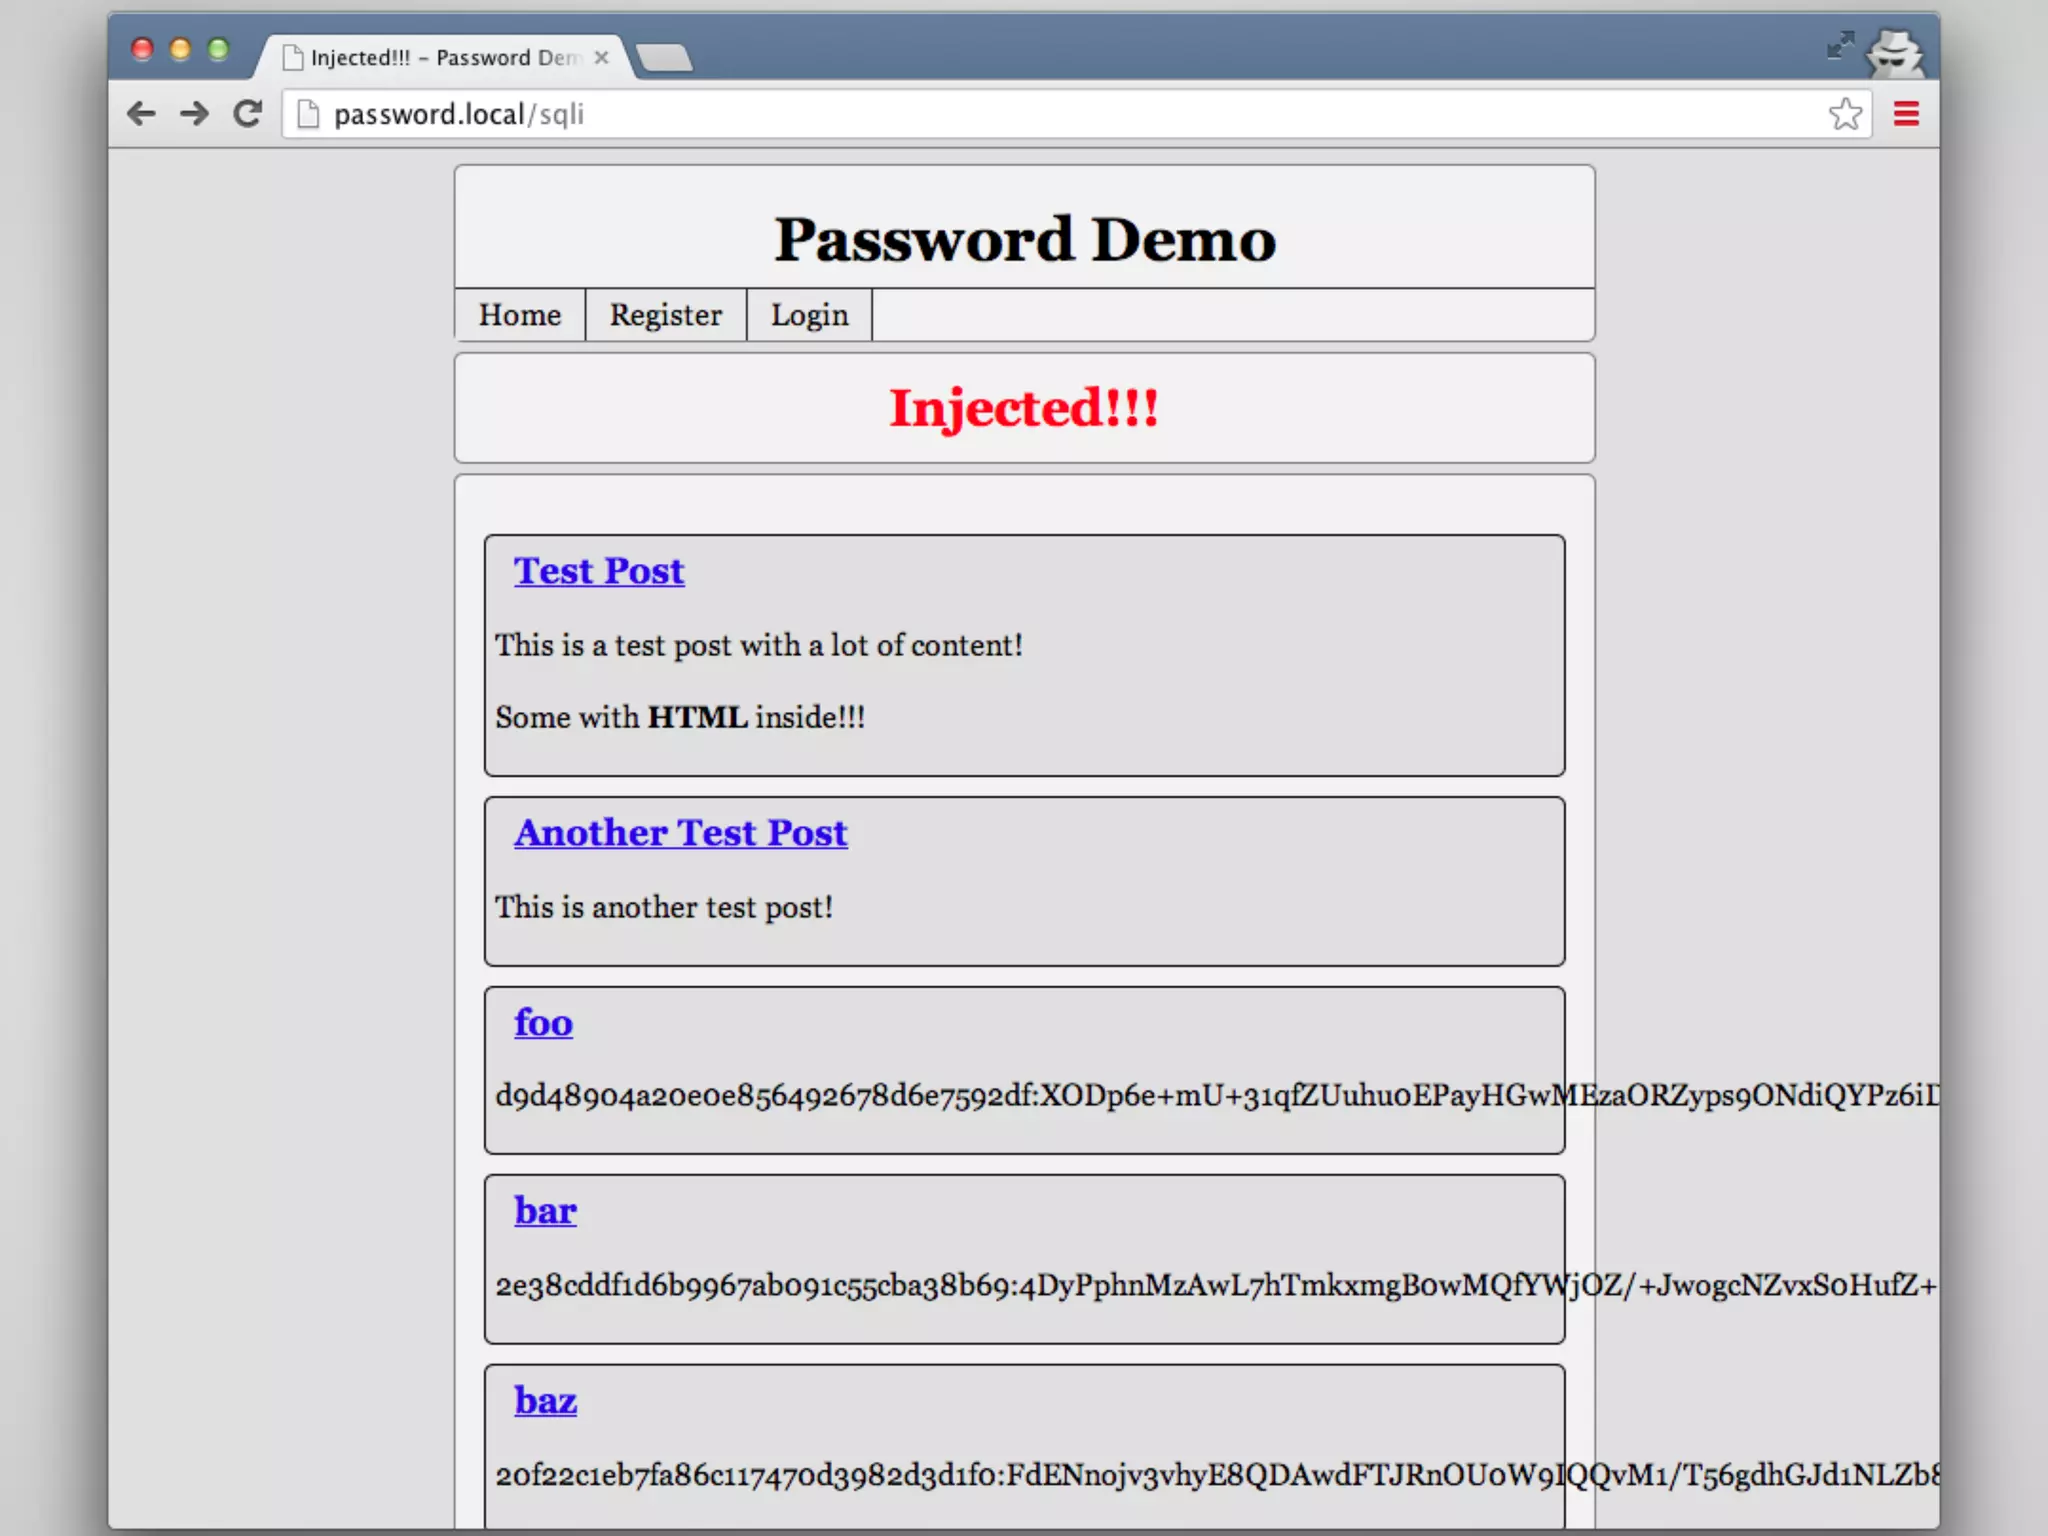Click the incognito spy icon
Image resolution: width=2048 pixels, height=1536 pixels.
point(1893,54)
